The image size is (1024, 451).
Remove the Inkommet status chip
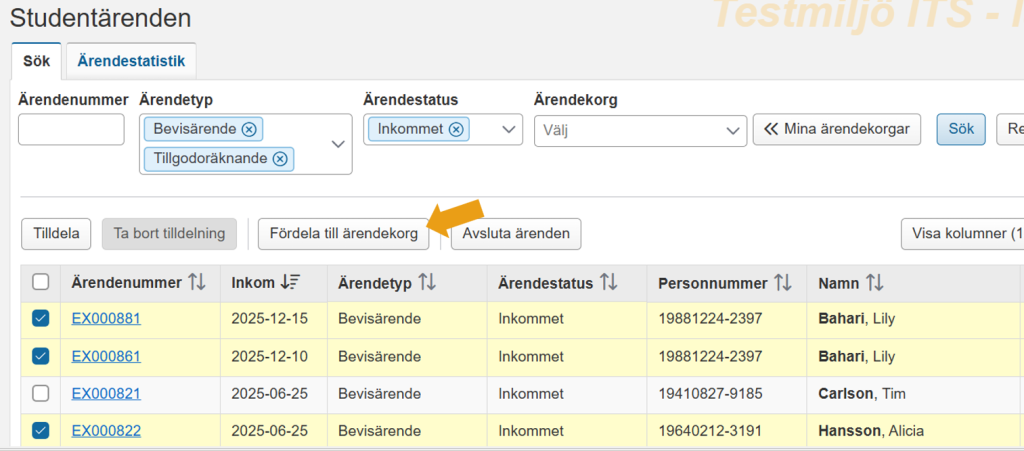coord(456,129)
